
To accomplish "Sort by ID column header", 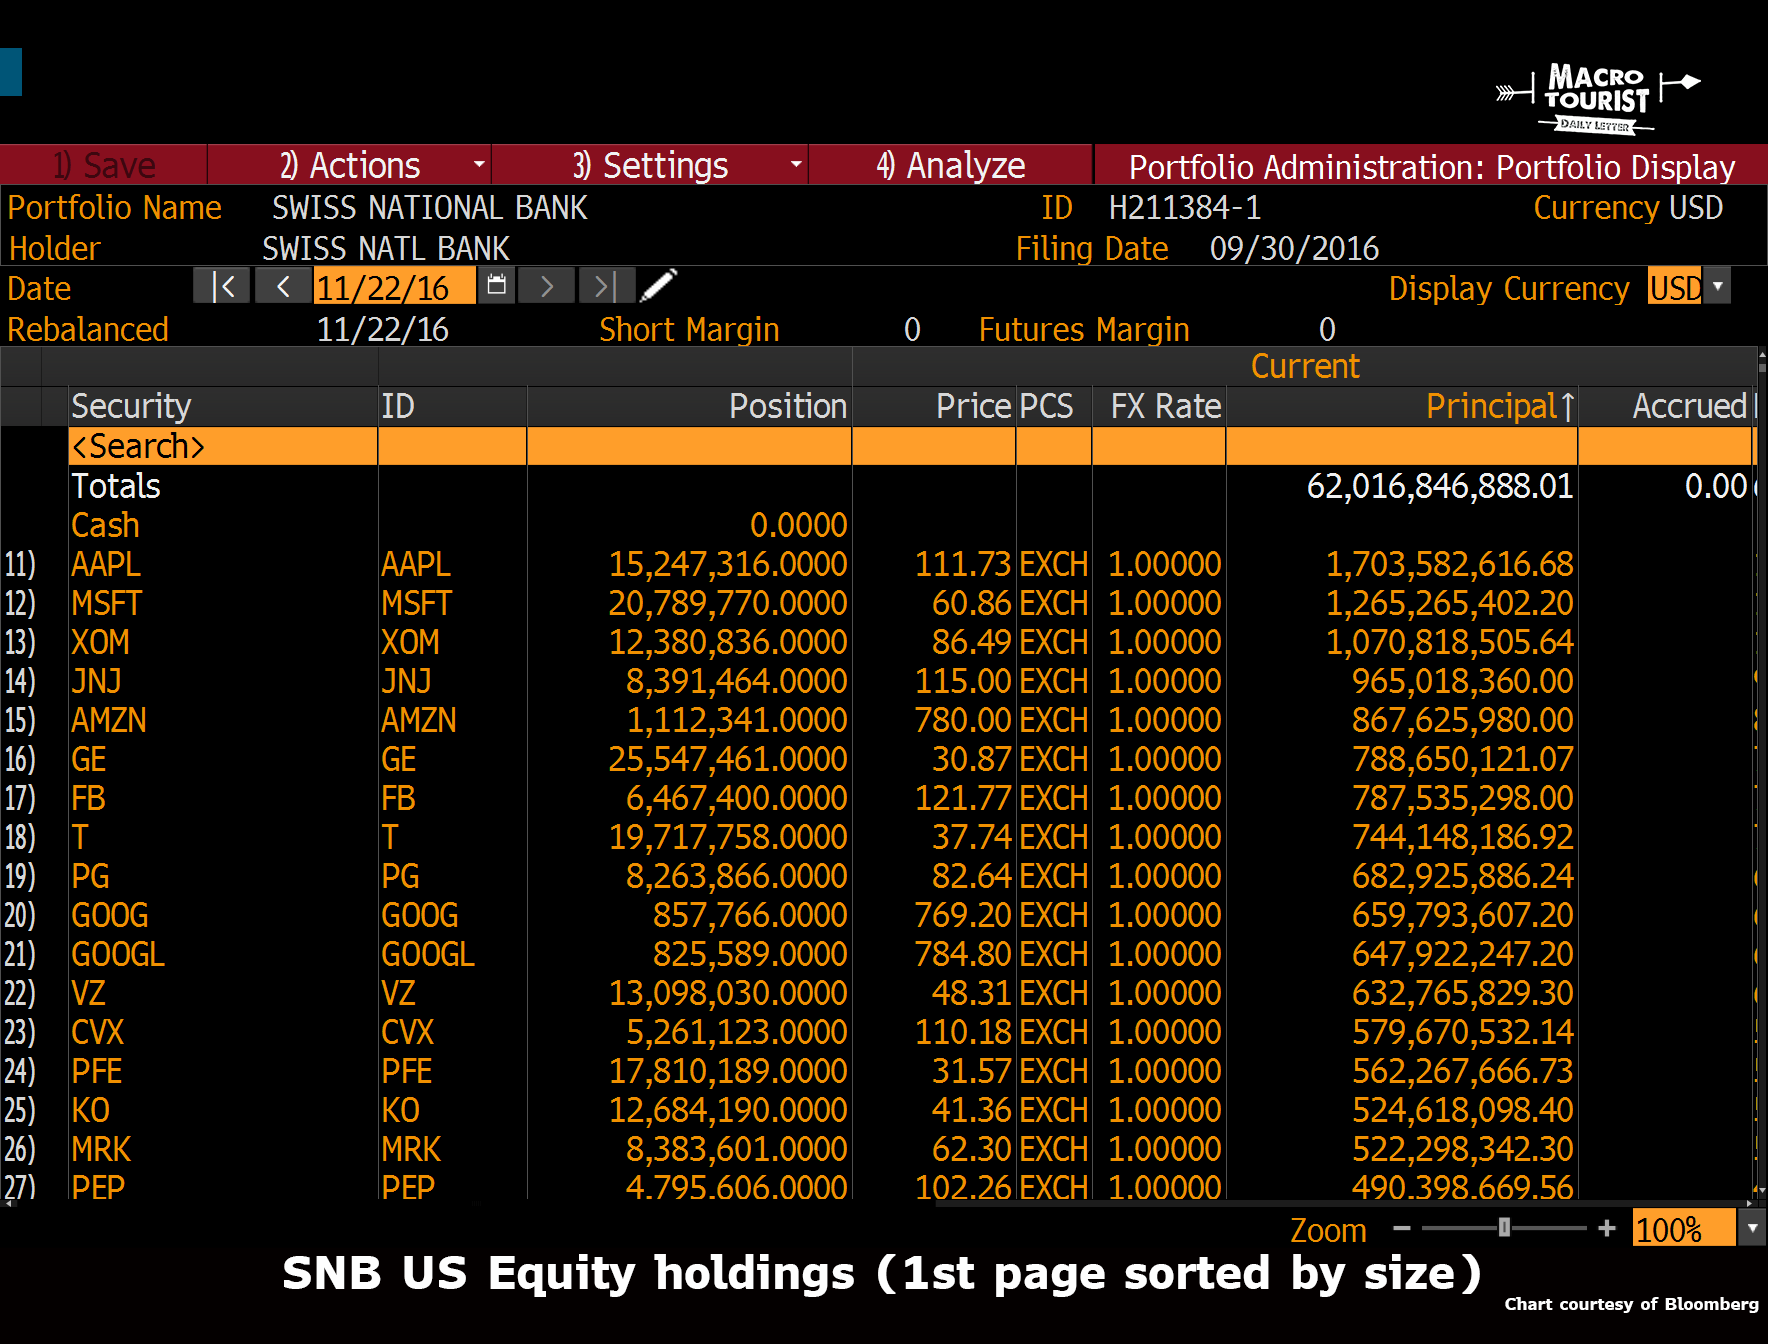I will point(452,406).
